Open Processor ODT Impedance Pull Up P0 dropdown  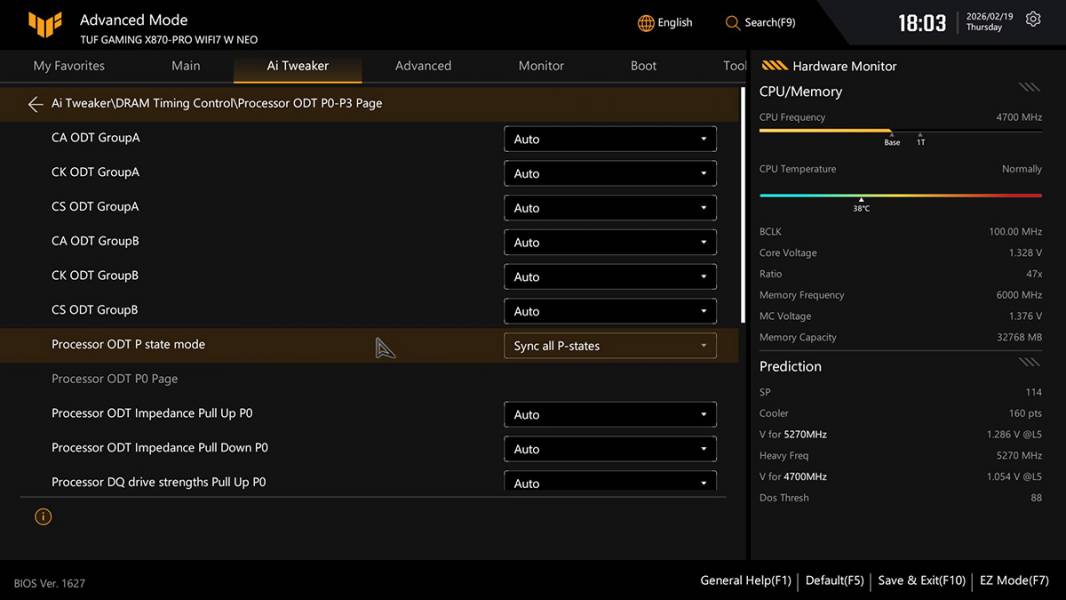pyautogui.click(x=610, y=415)
